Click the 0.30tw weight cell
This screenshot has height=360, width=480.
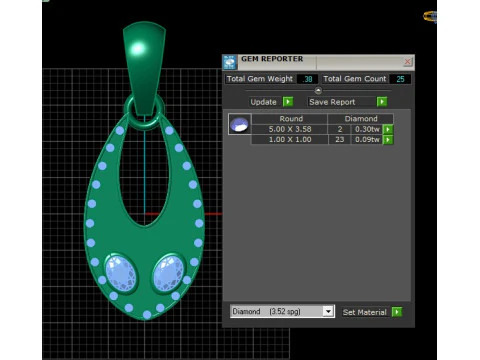[x=367, y=129]
